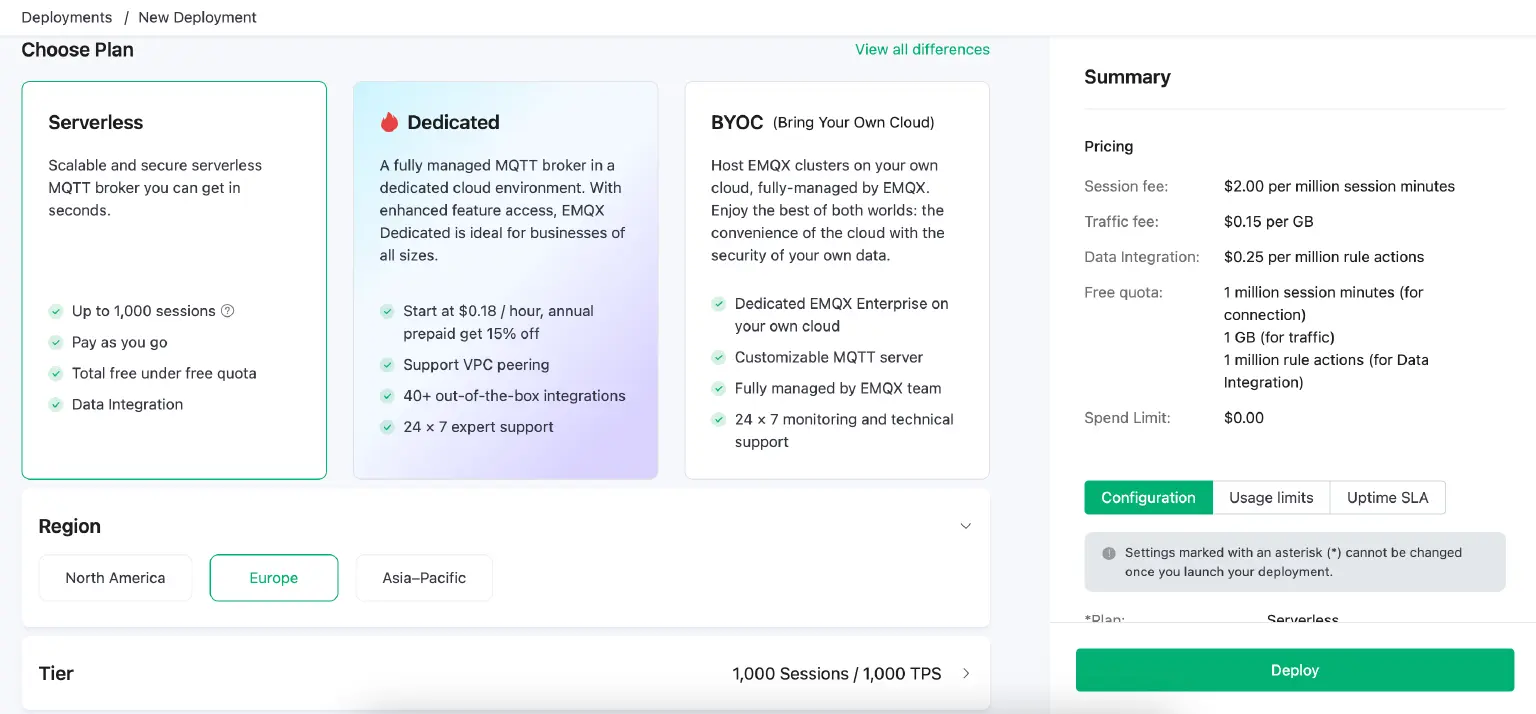Select the North America region
The width and height of the screenshot is (1536, 714).
click(x=115, y=578)
